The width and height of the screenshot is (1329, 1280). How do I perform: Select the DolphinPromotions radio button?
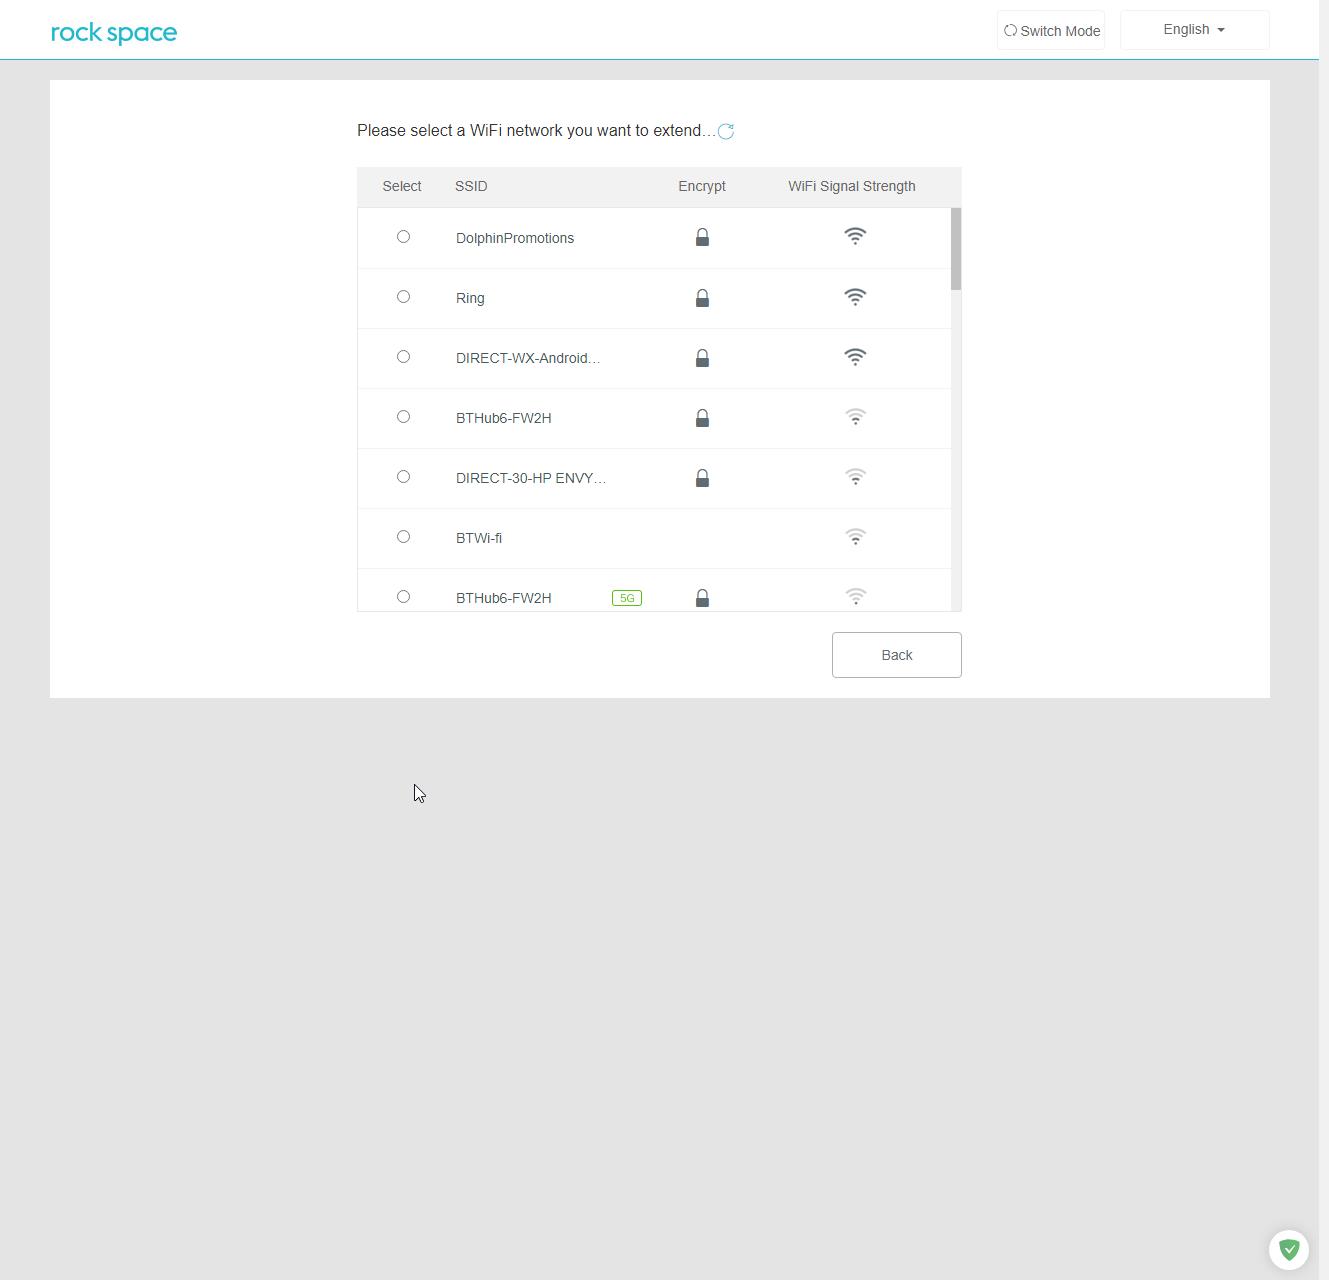[403, 237]
